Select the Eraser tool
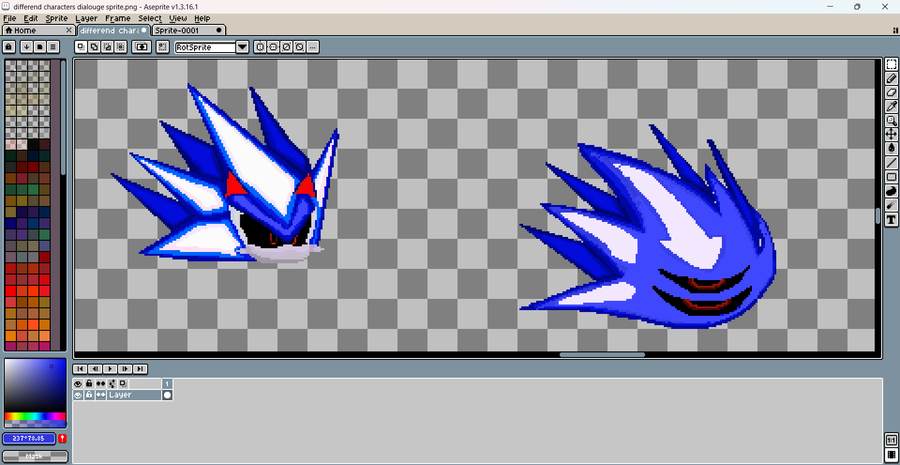 [891, 92]
